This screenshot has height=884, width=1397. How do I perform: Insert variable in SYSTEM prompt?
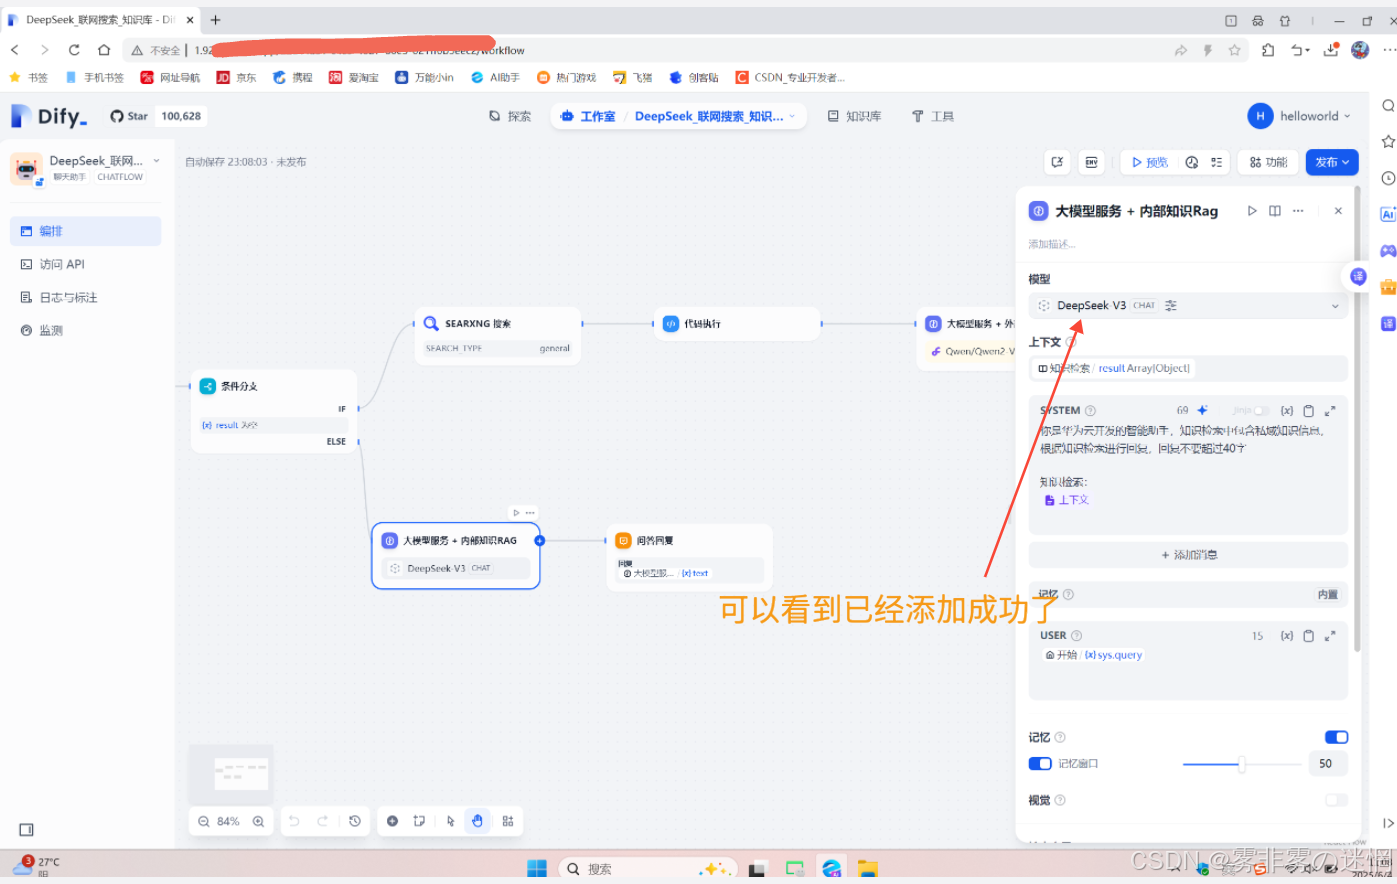point(1287,411)
